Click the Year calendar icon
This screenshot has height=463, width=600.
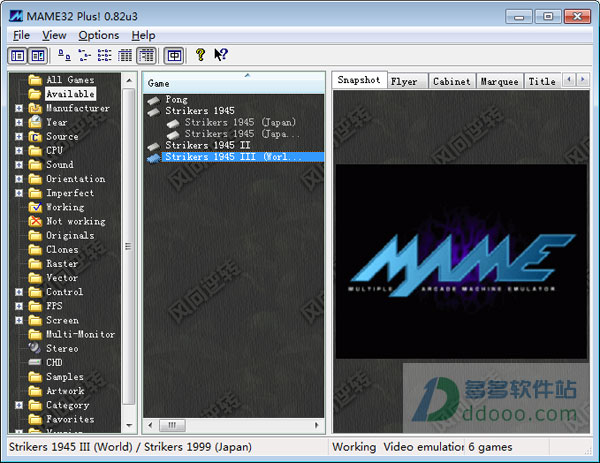[x=35, y=122]
